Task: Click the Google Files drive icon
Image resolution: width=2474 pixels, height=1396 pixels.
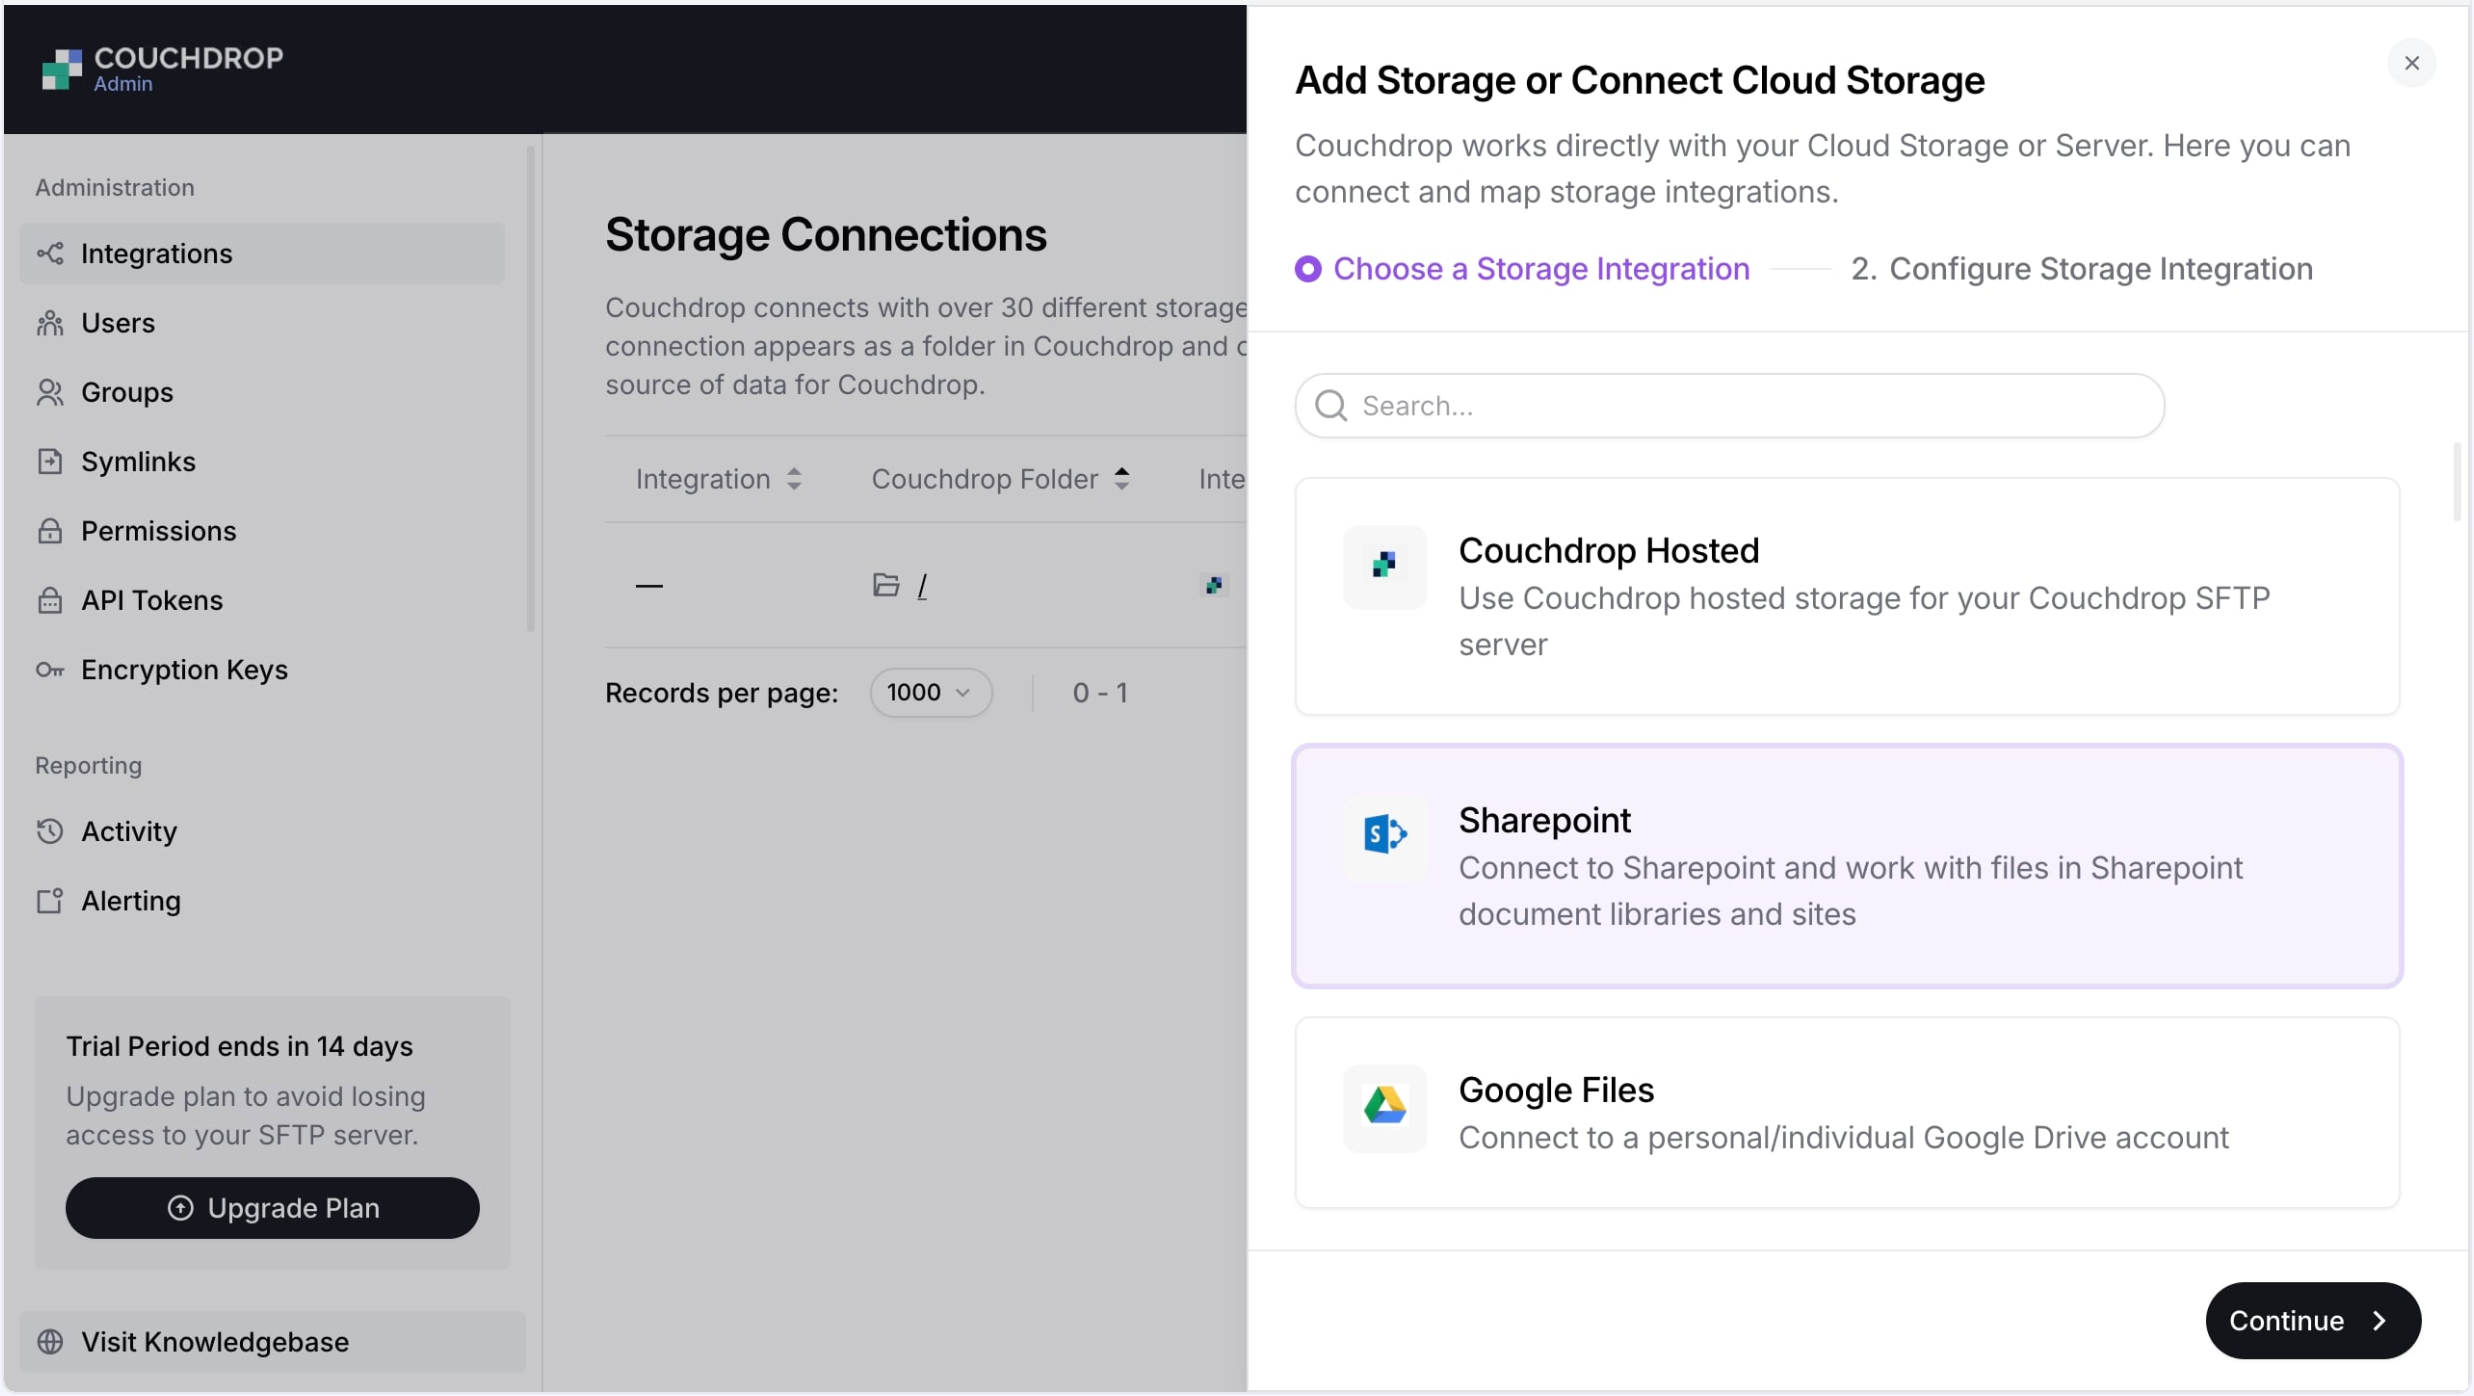Action: tap(1384, 1105)
